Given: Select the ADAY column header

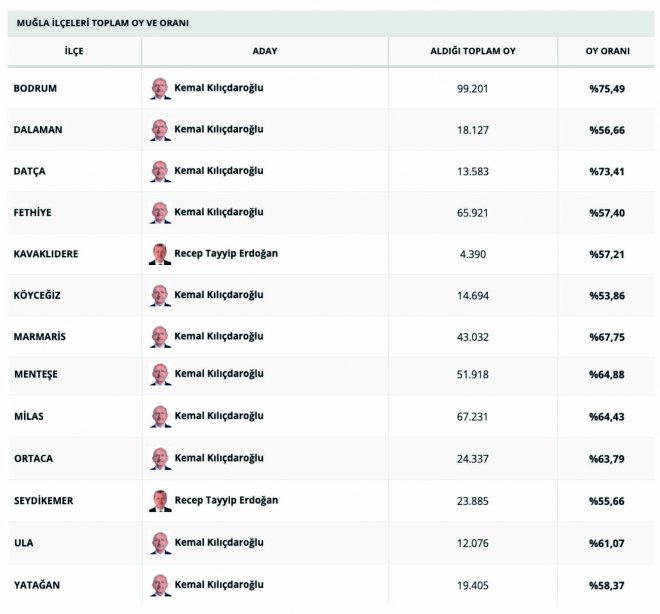Looking at the screenshot, I should (x=265, y=51).
